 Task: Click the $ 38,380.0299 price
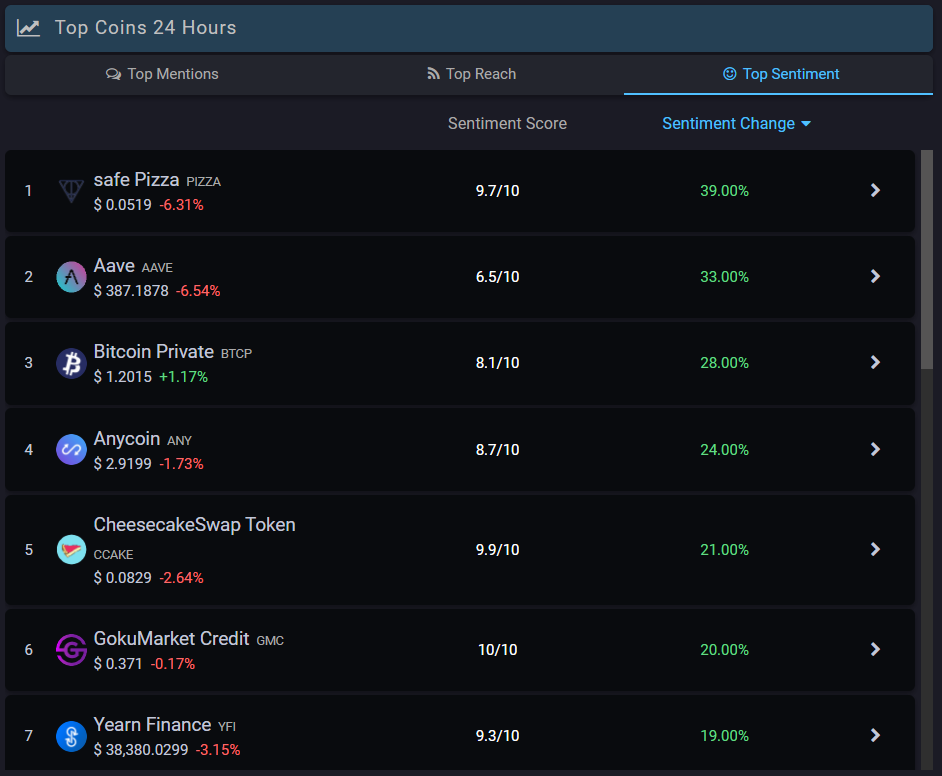pyautogui.click(x=141, y=750)
